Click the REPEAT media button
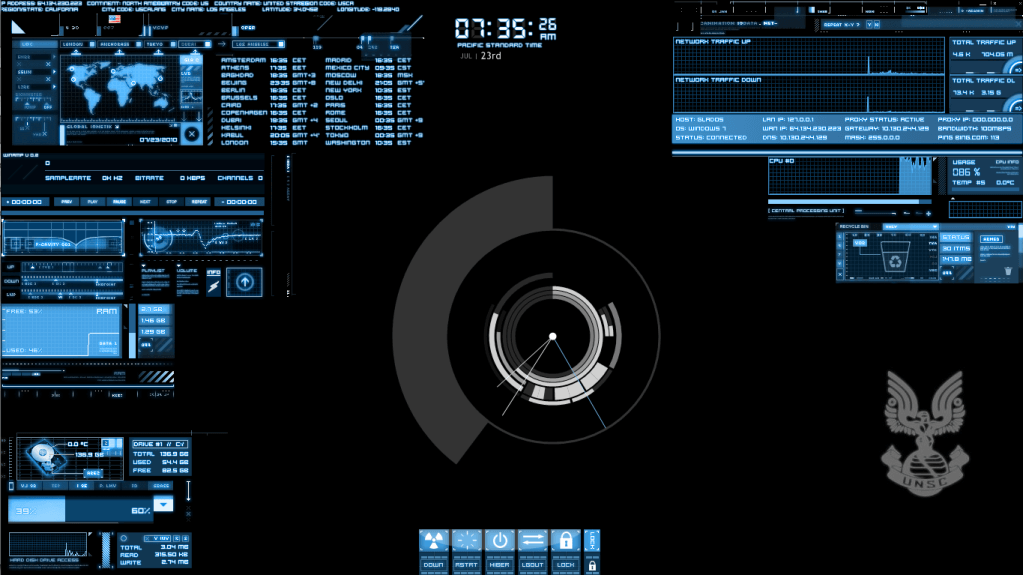1023x575 pixels. [198, 202]
